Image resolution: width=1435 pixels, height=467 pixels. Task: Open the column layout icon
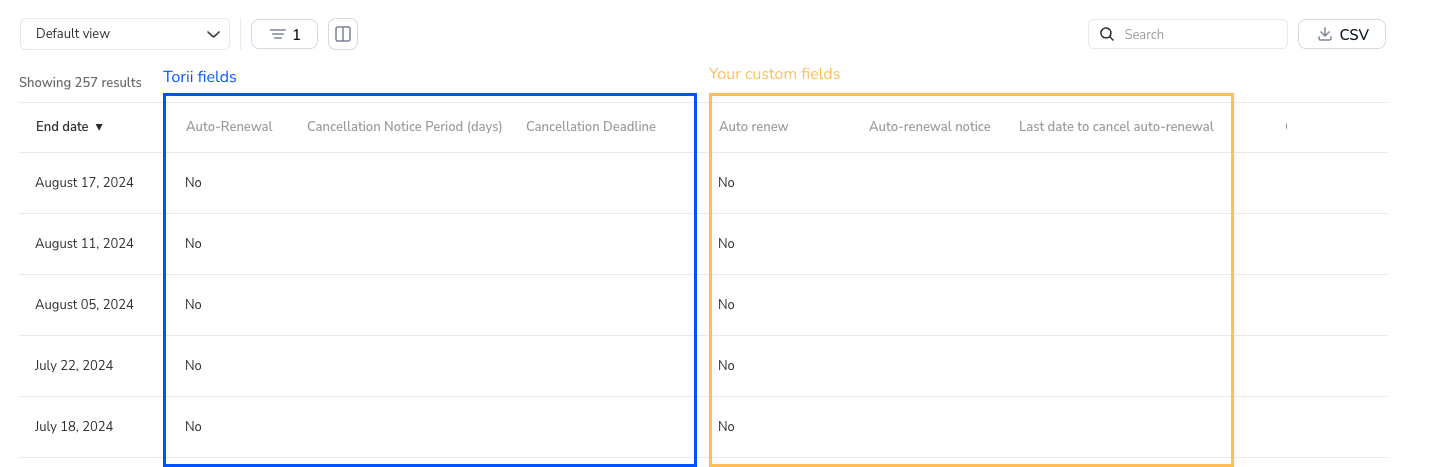[x=343, y=34]
